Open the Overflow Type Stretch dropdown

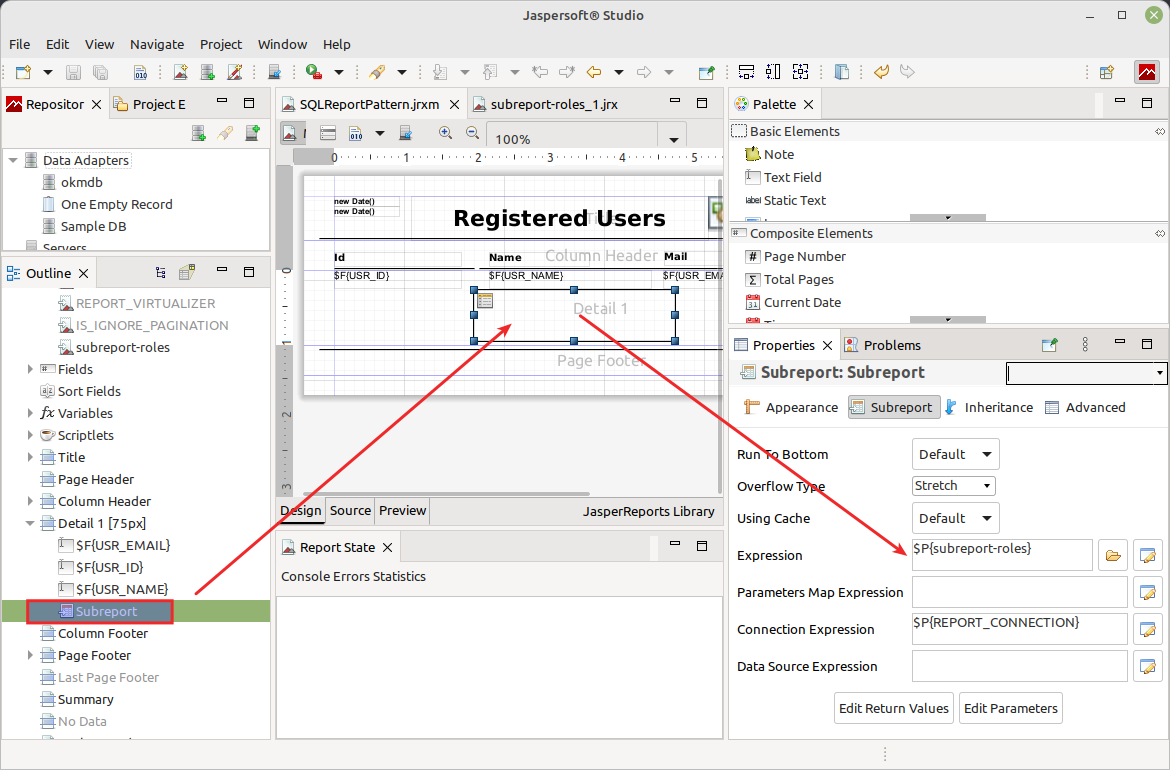[954, 486]
